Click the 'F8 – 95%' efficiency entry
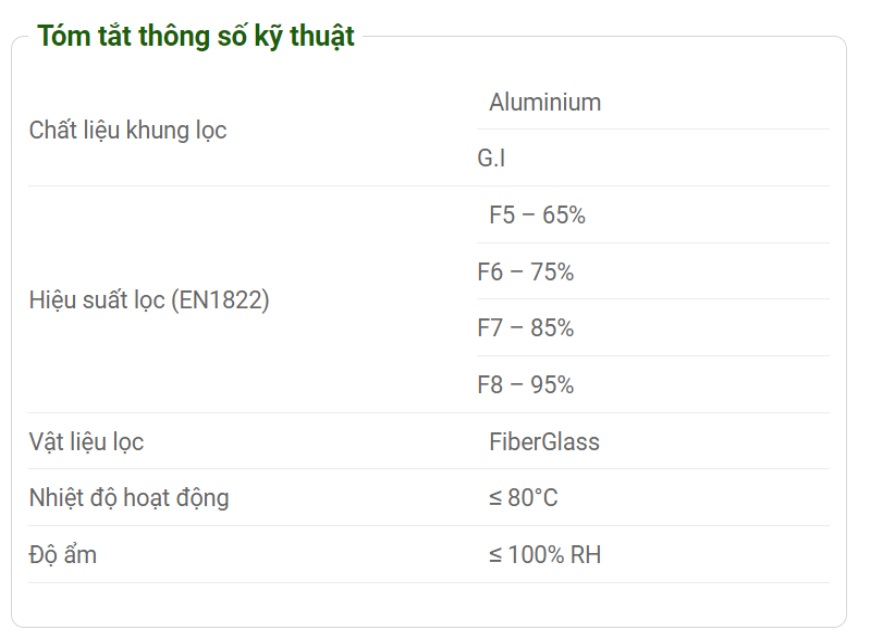878x641 pixels. [525, 385]
